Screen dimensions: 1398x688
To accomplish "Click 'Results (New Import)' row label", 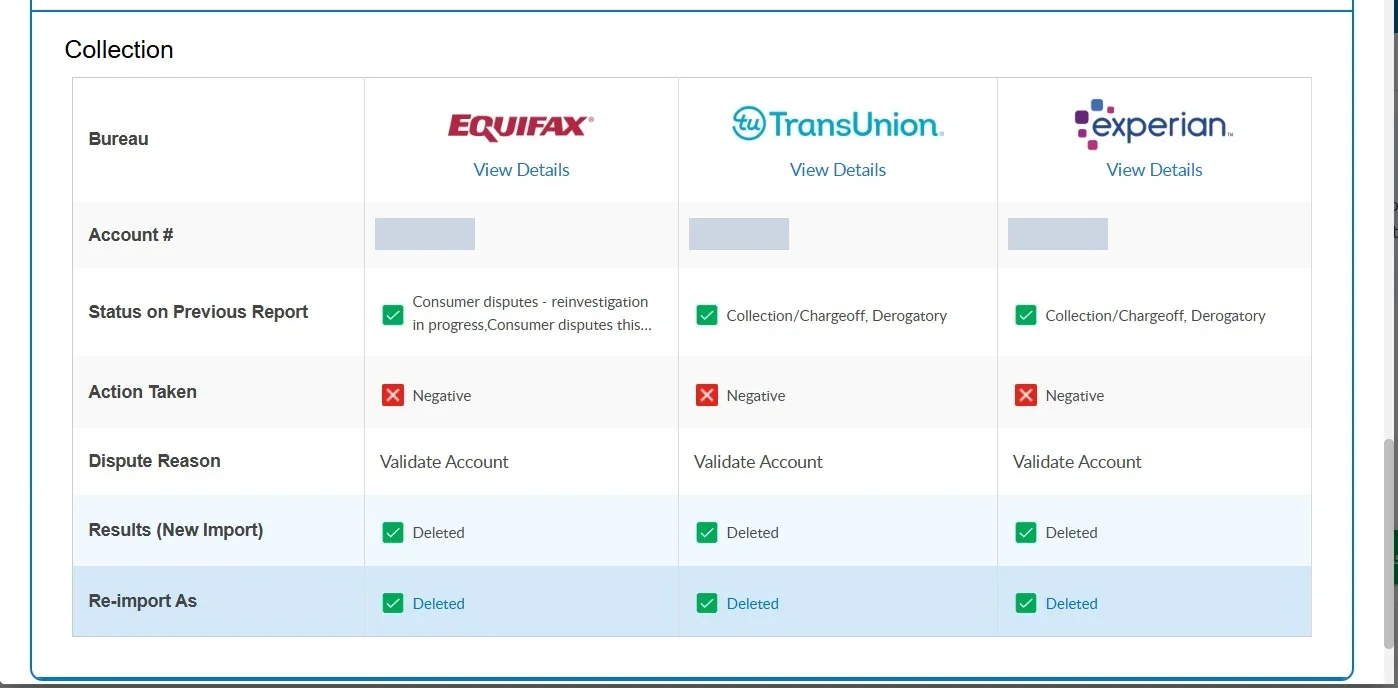I will [x=176, y=530].
